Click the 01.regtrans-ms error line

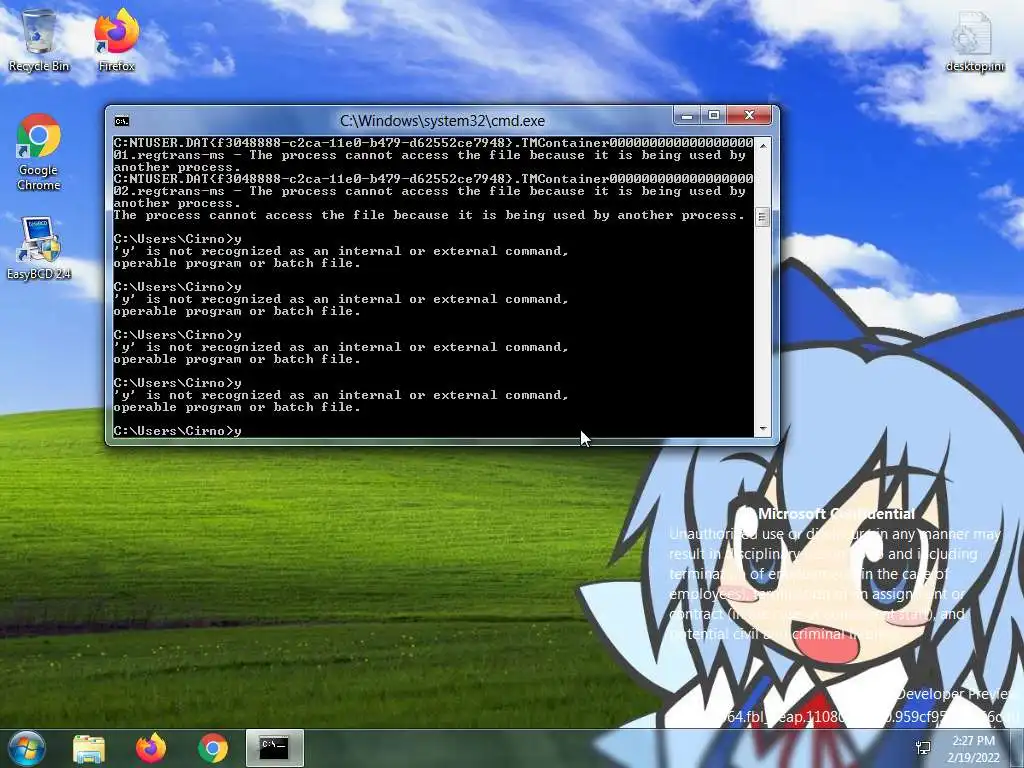point(429,155)
